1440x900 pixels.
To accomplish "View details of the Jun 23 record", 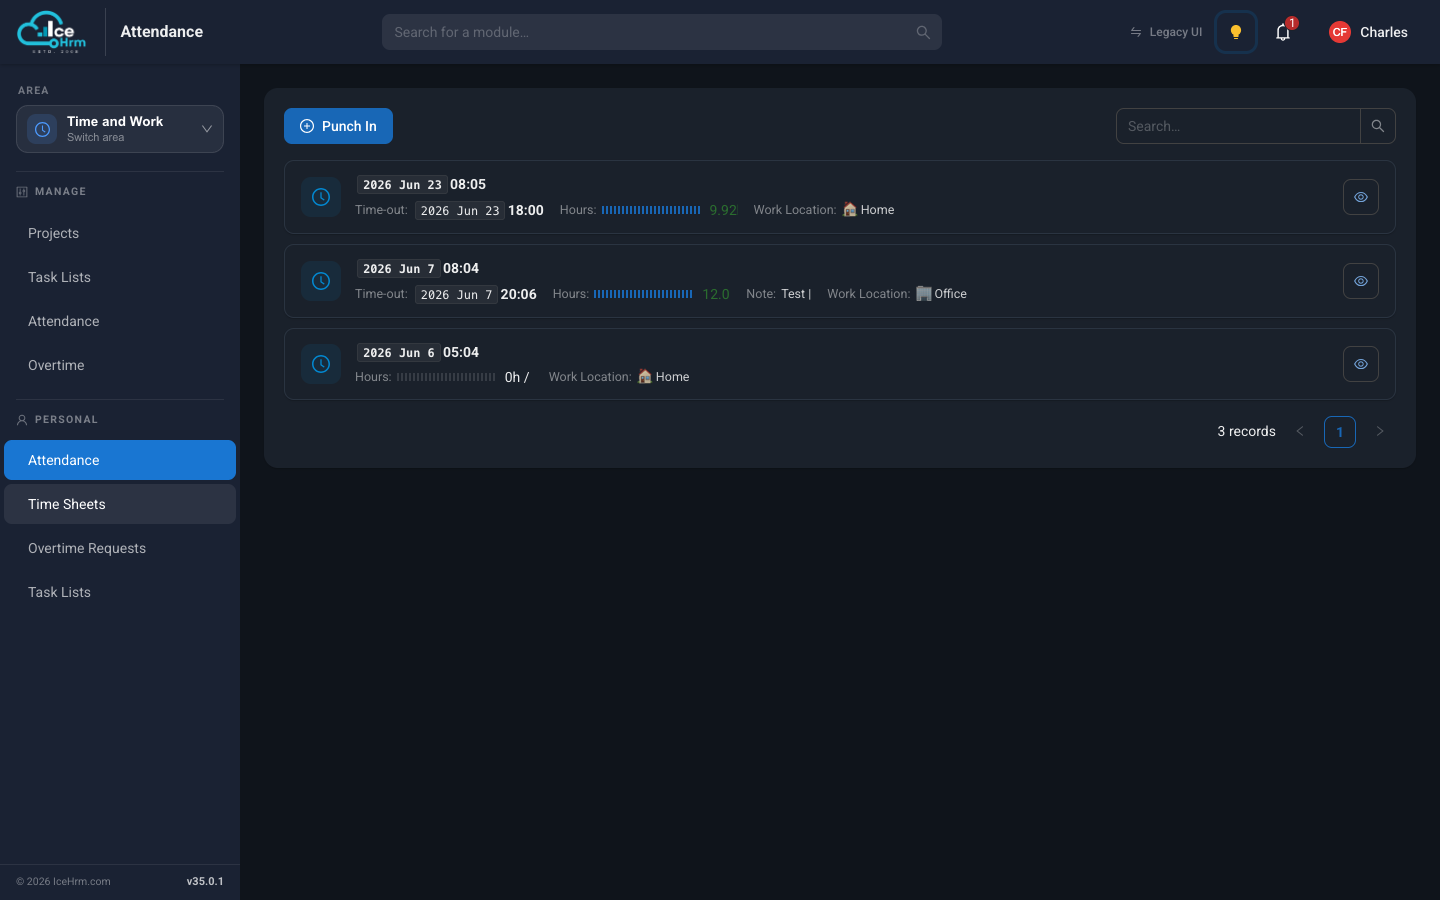I will click(1361, 197).
